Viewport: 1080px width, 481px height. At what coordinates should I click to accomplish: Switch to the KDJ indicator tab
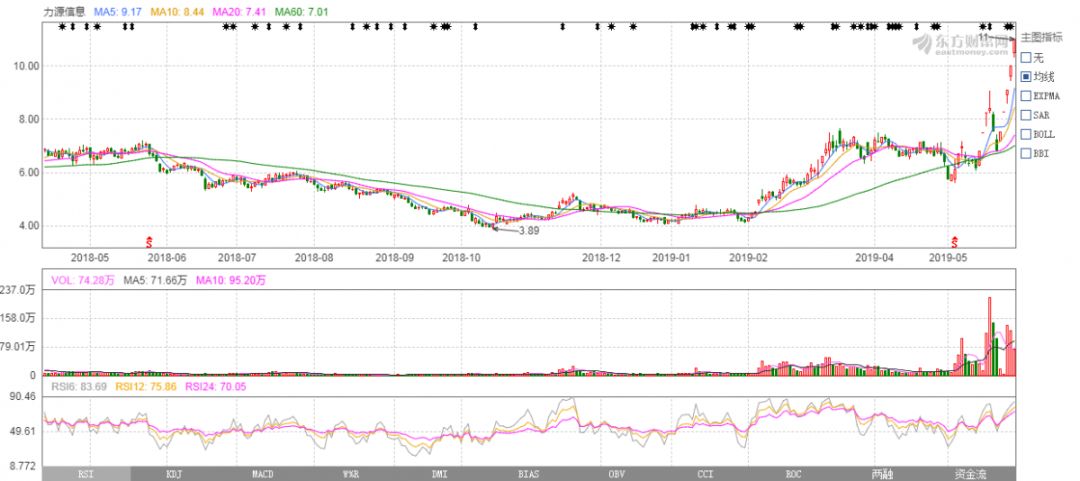[x=174, y=474]
